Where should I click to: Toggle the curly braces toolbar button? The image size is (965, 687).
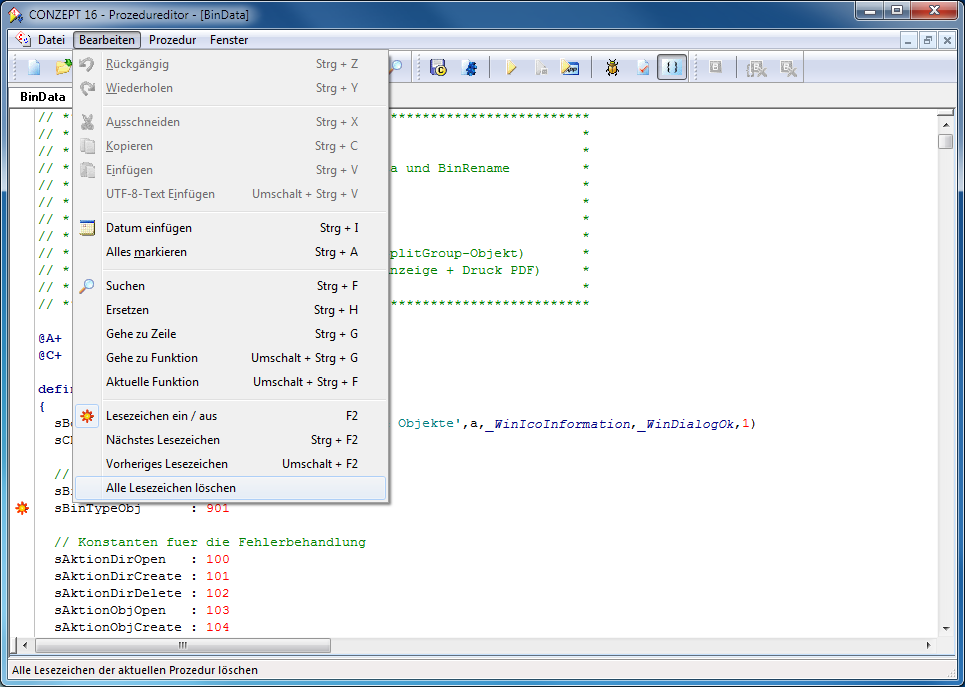672,68
